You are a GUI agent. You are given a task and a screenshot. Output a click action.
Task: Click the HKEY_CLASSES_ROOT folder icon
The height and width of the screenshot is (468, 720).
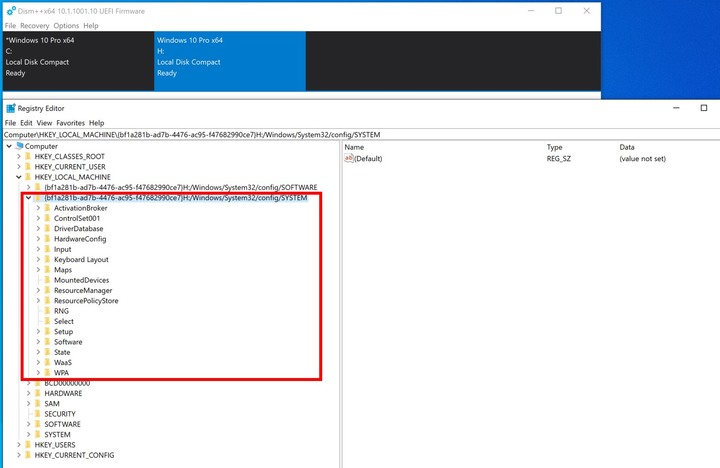[x=28, y=156]
